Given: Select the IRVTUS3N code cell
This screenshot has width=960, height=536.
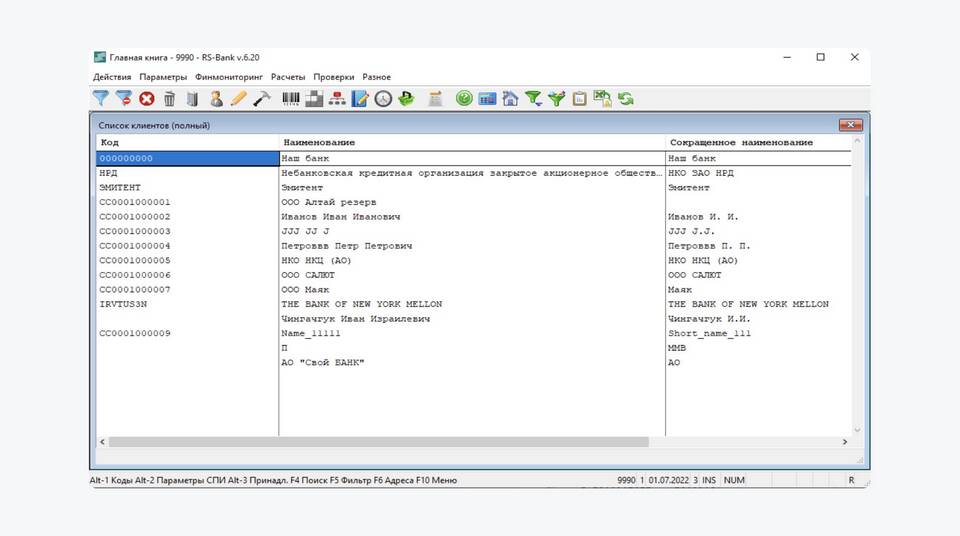Looking at the screenshot, I should point(187,304).
